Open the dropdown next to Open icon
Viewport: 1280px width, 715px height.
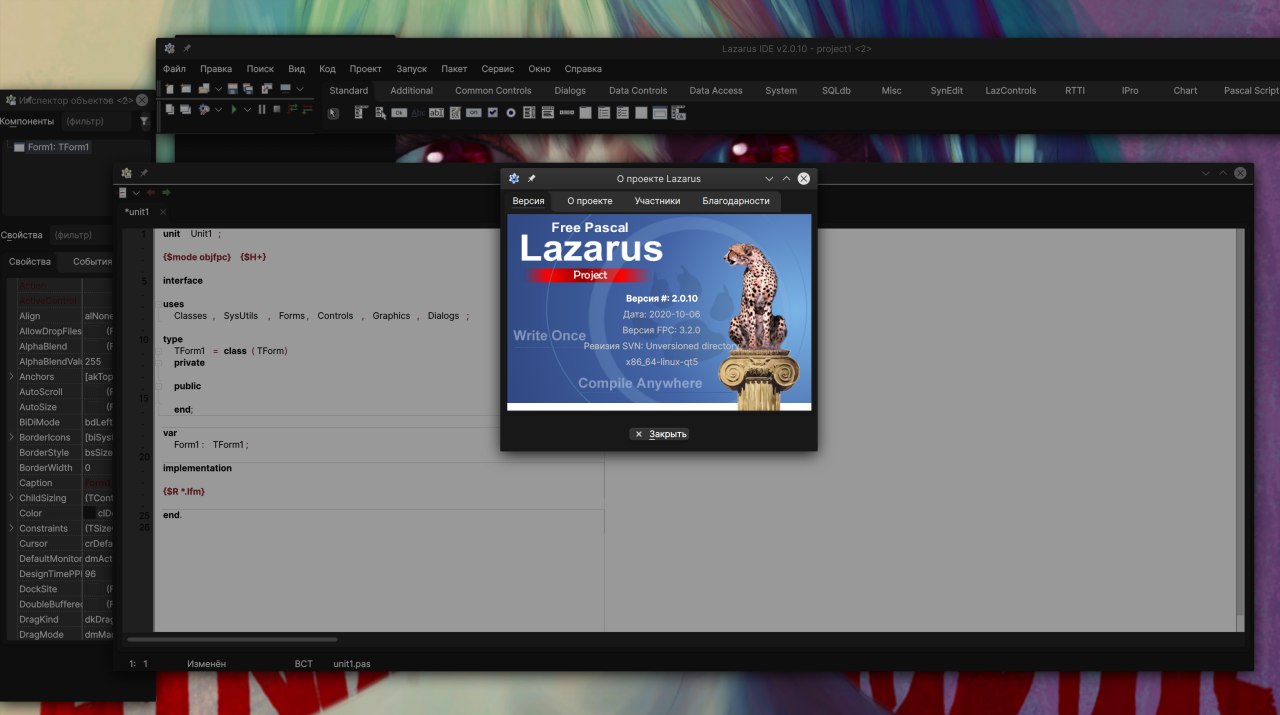[219, 89]
